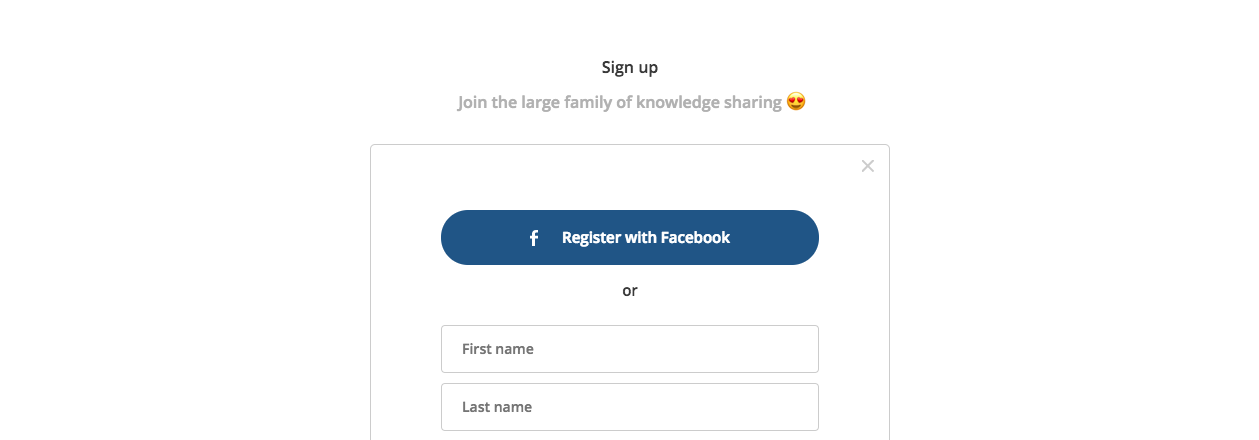Click the heart-eyes emoji icon
Viewport: 1259px width, 440px height.
(796, 102)
